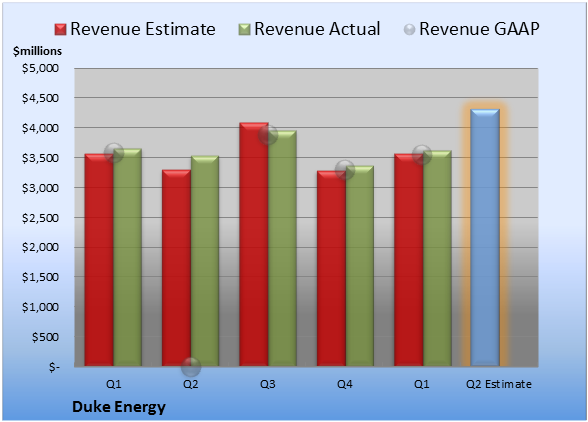Click the '$5,000' axis value

coord(40,68)
